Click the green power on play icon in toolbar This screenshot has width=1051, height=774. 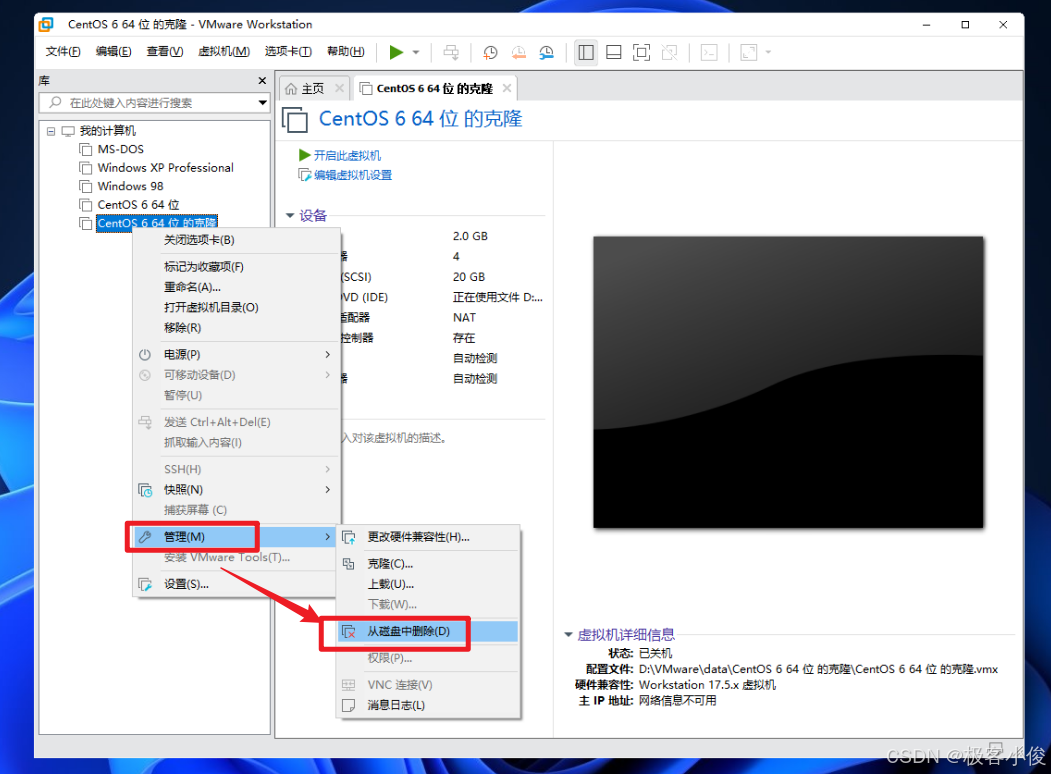[396, 52]
